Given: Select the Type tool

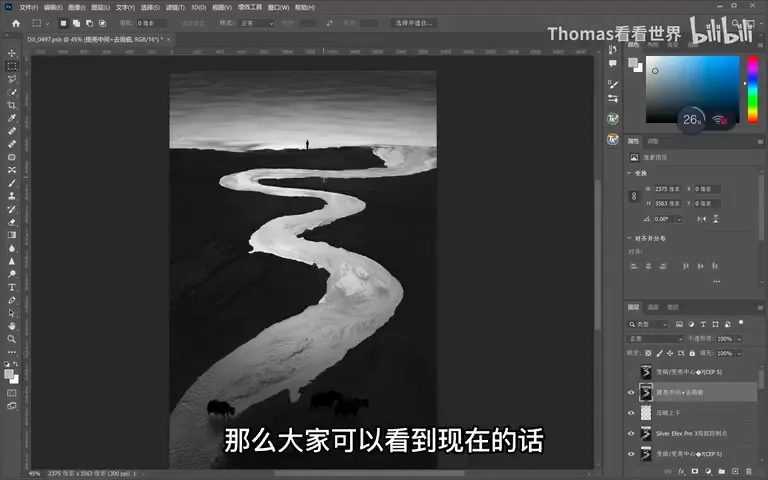Looking at the screenshot, I should 12,287.
